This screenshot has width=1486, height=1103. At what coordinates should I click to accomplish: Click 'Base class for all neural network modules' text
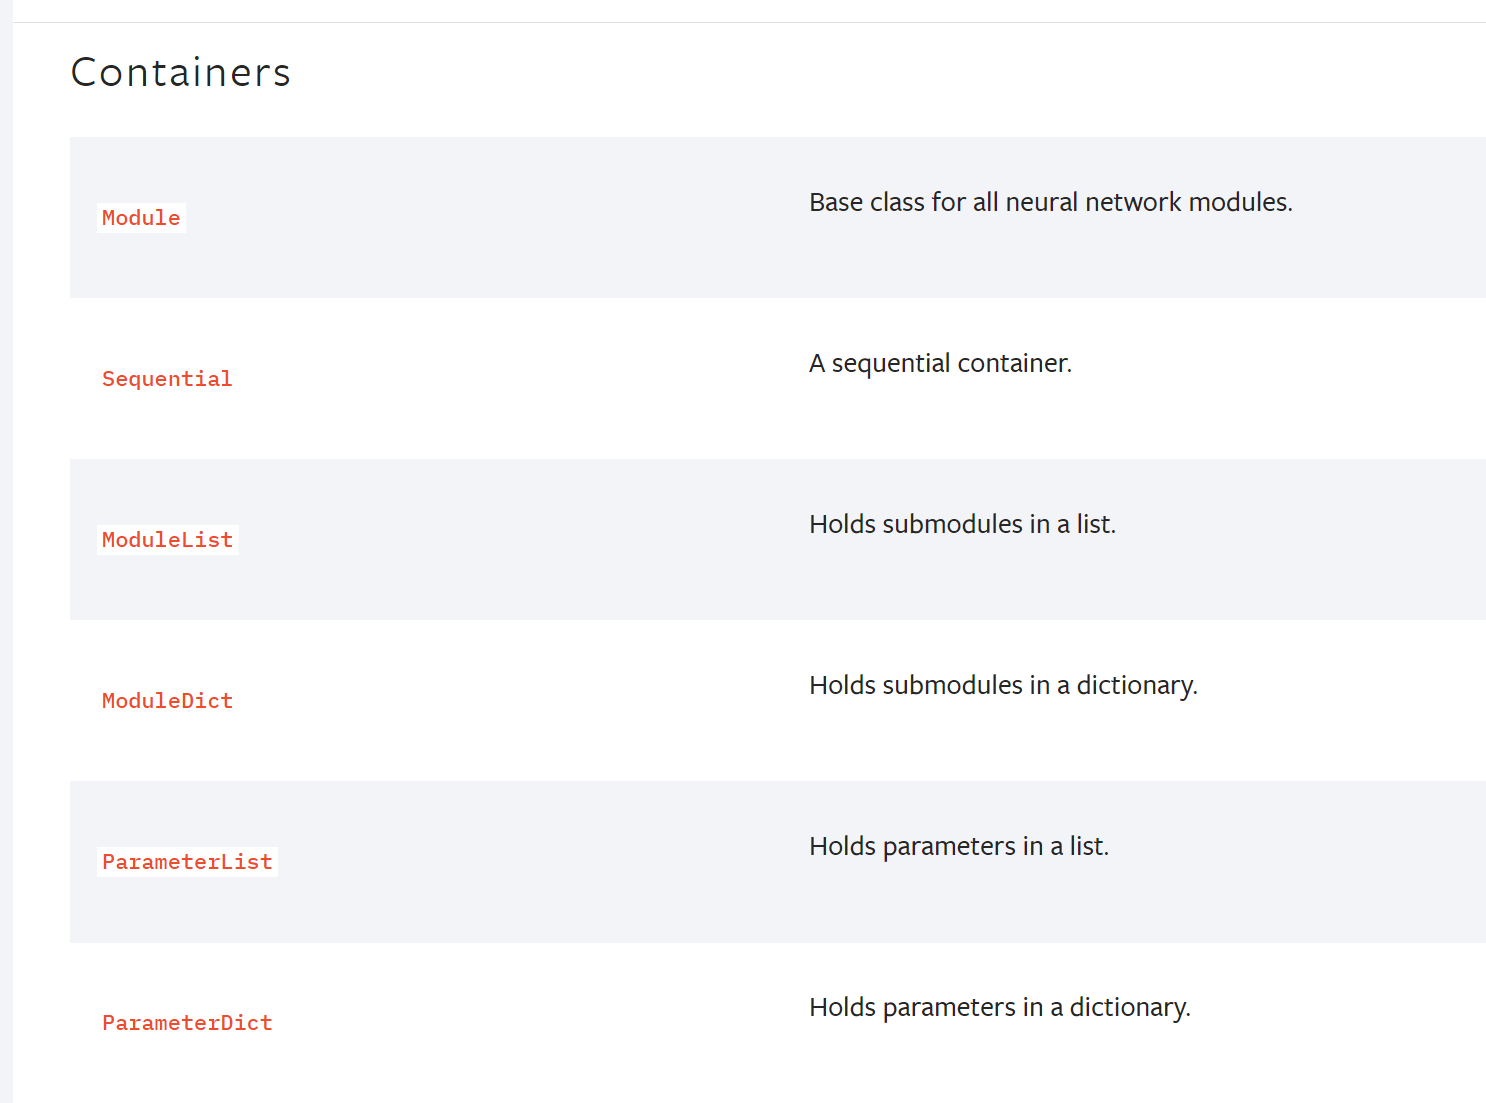1051,202
